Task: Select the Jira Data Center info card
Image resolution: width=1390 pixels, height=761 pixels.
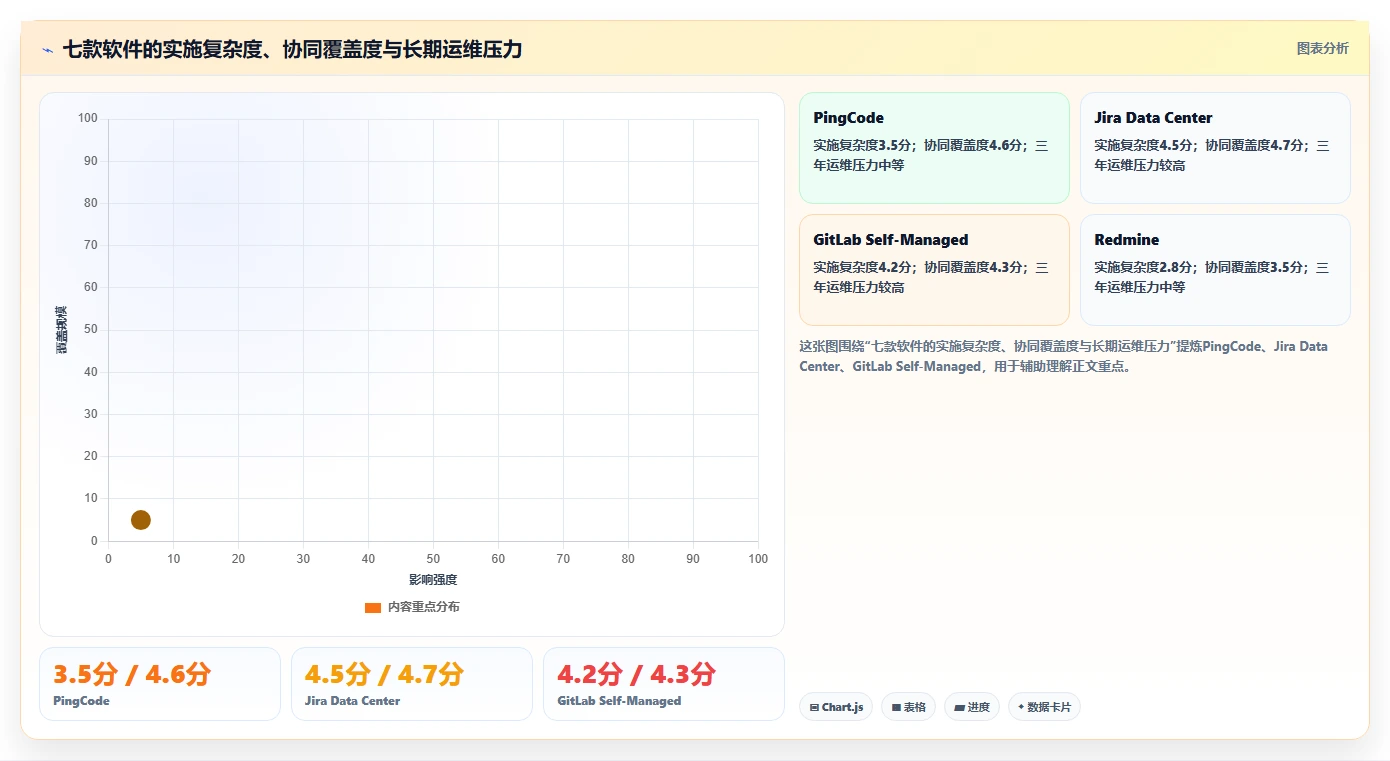Action: click(x=1215, y=148)
